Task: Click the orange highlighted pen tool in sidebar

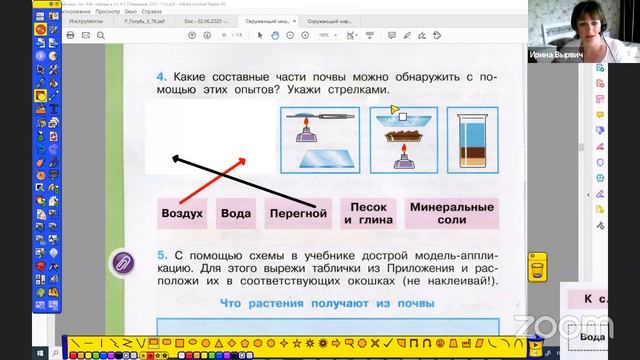Action: 40,29
